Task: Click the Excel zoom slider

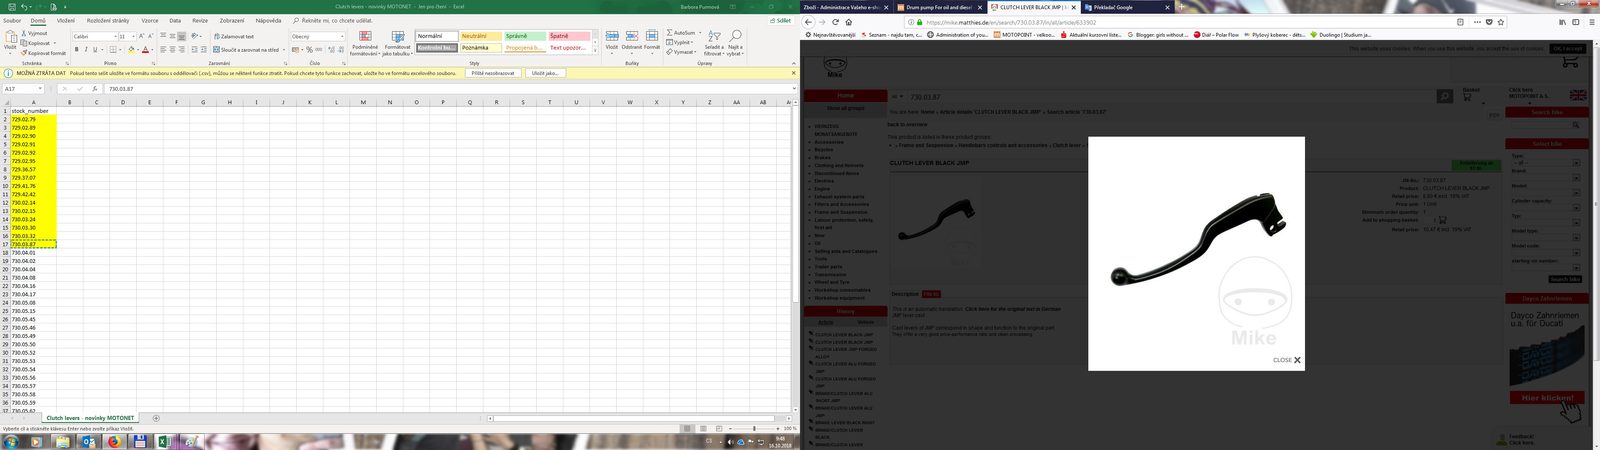Action: pos(754,428)
